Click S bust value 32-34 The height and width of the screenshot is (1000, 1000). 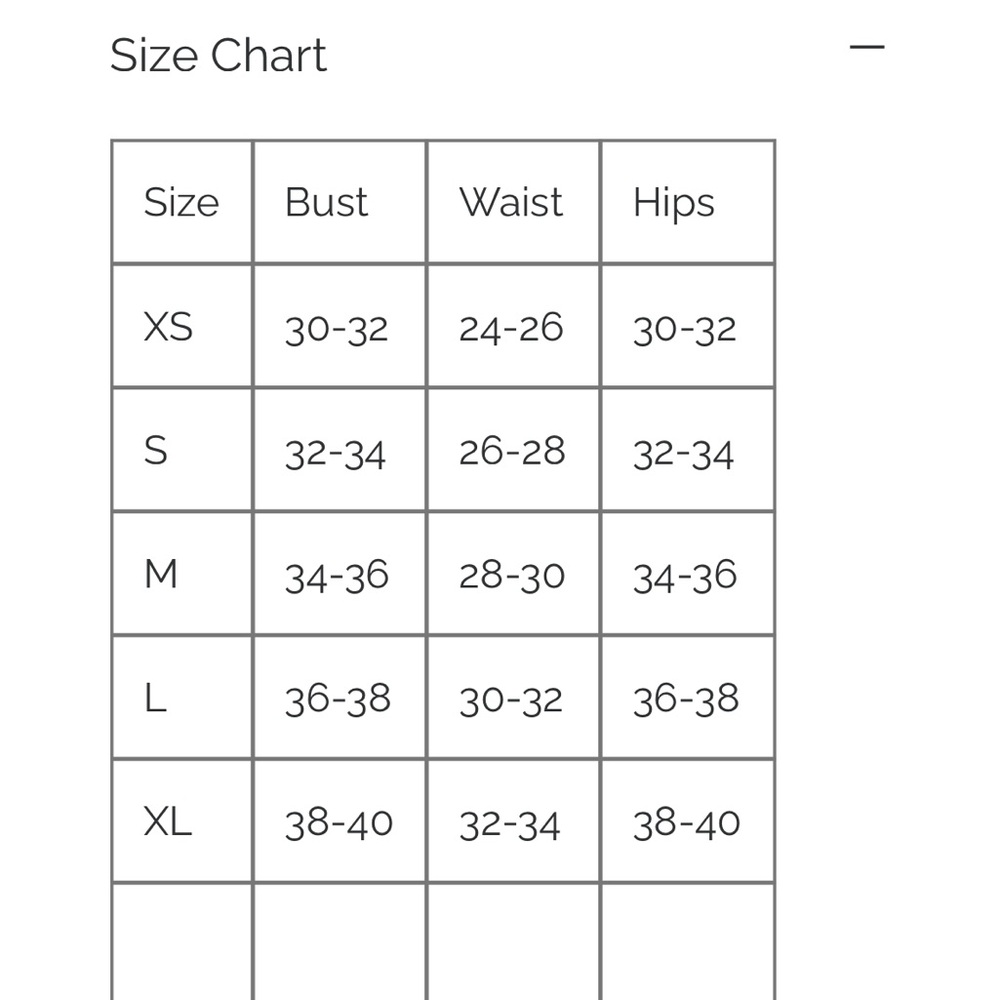pyautogui.click(x=335, y=454)
